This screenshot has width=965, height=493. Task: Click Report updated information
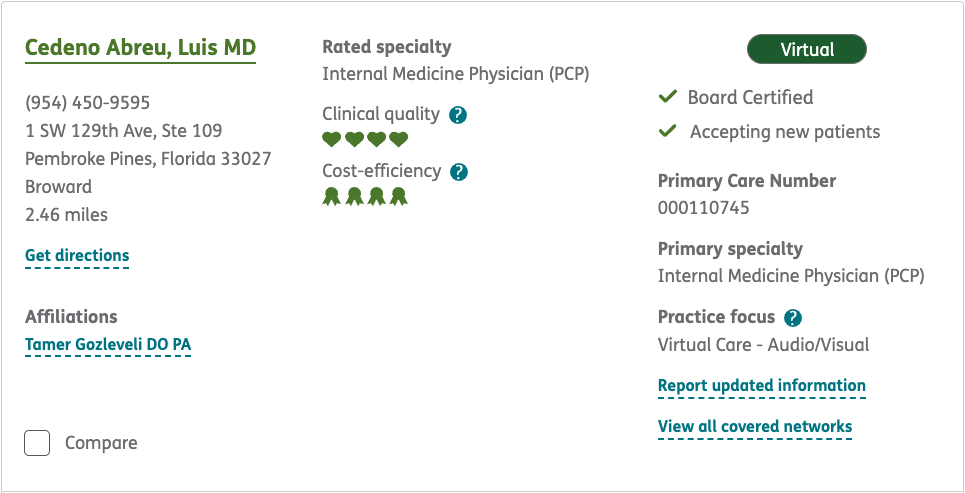click(x=762, y=386)
